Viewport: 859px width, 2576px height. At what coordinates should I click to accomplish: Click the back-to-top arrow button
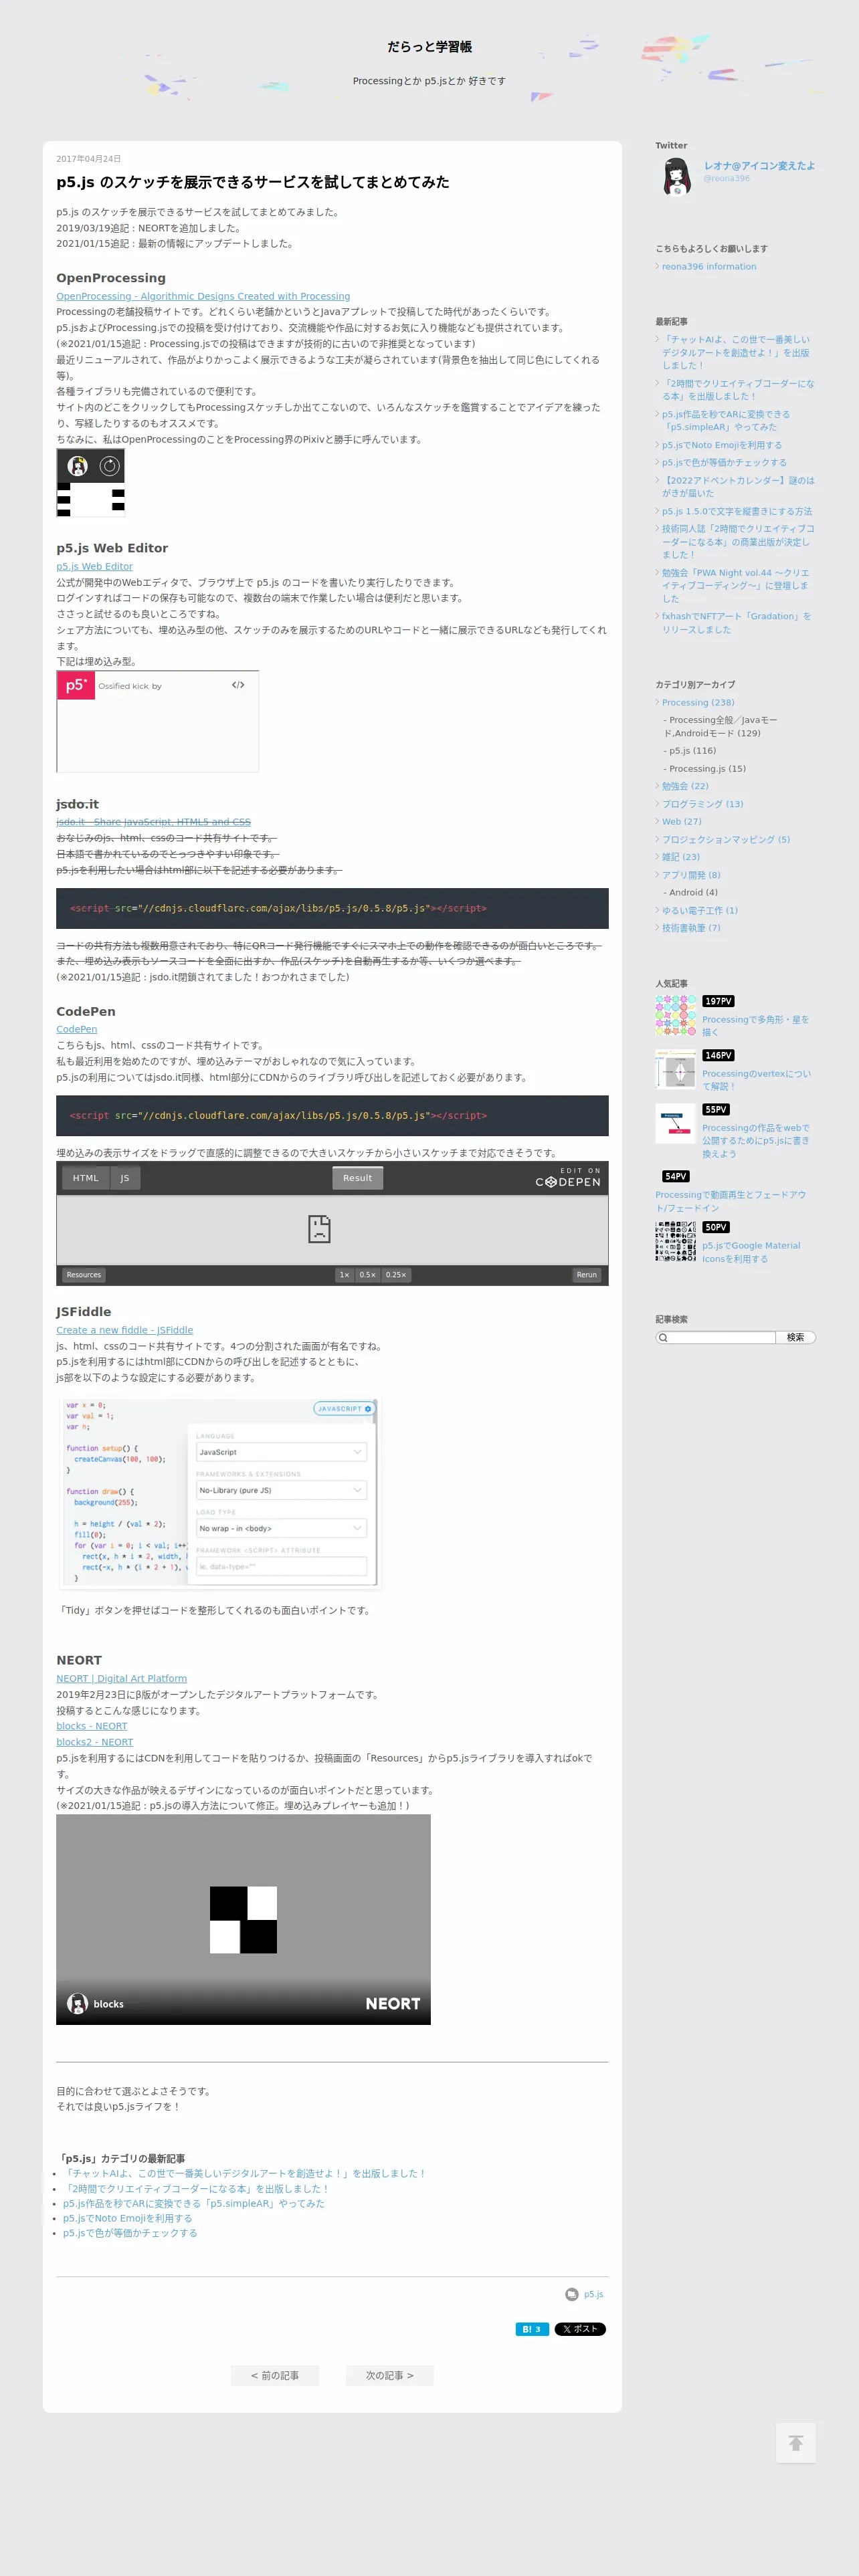click(x=796, y=2443)
